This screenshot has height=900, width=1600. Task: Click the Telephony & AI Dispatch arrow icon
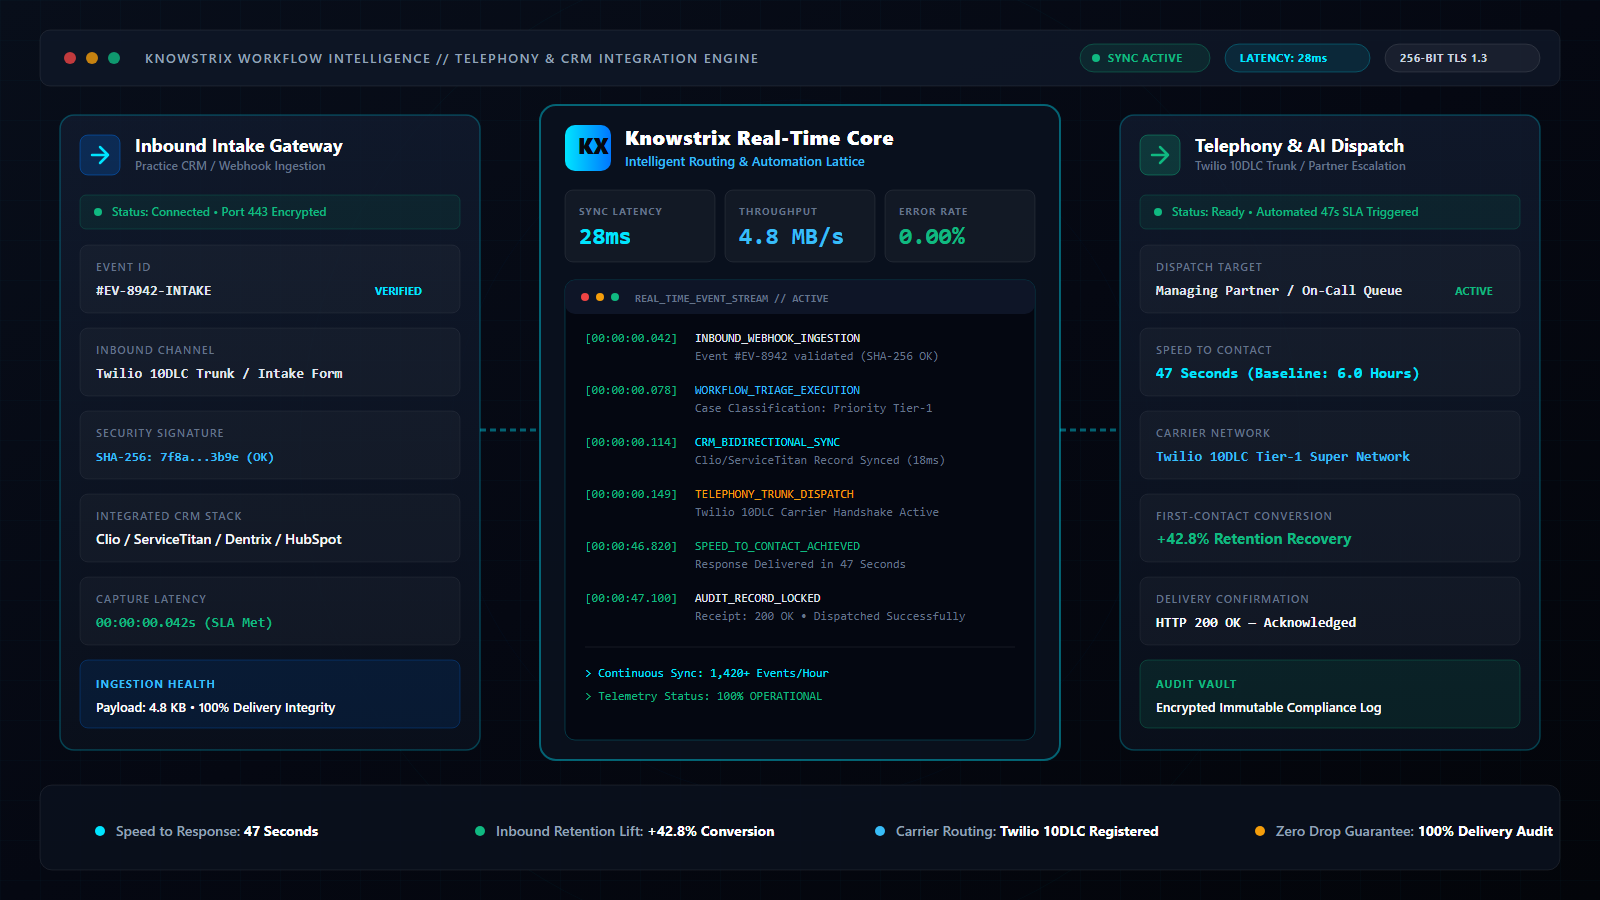click(1160, 155)
